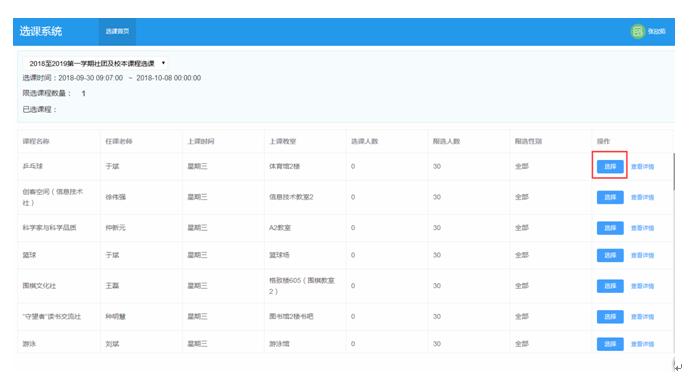Click the 围棋文化社 course name
This screenshot has height=376, width=690.
(x=39, y=286)
